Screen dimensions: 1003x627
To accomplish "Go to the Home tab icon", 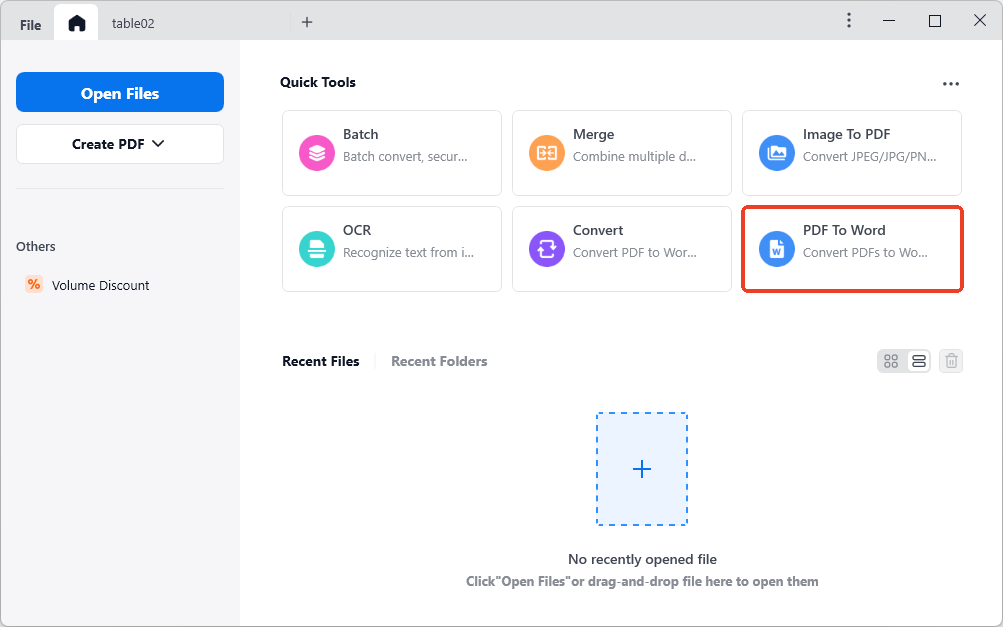I will click(77, 23).
